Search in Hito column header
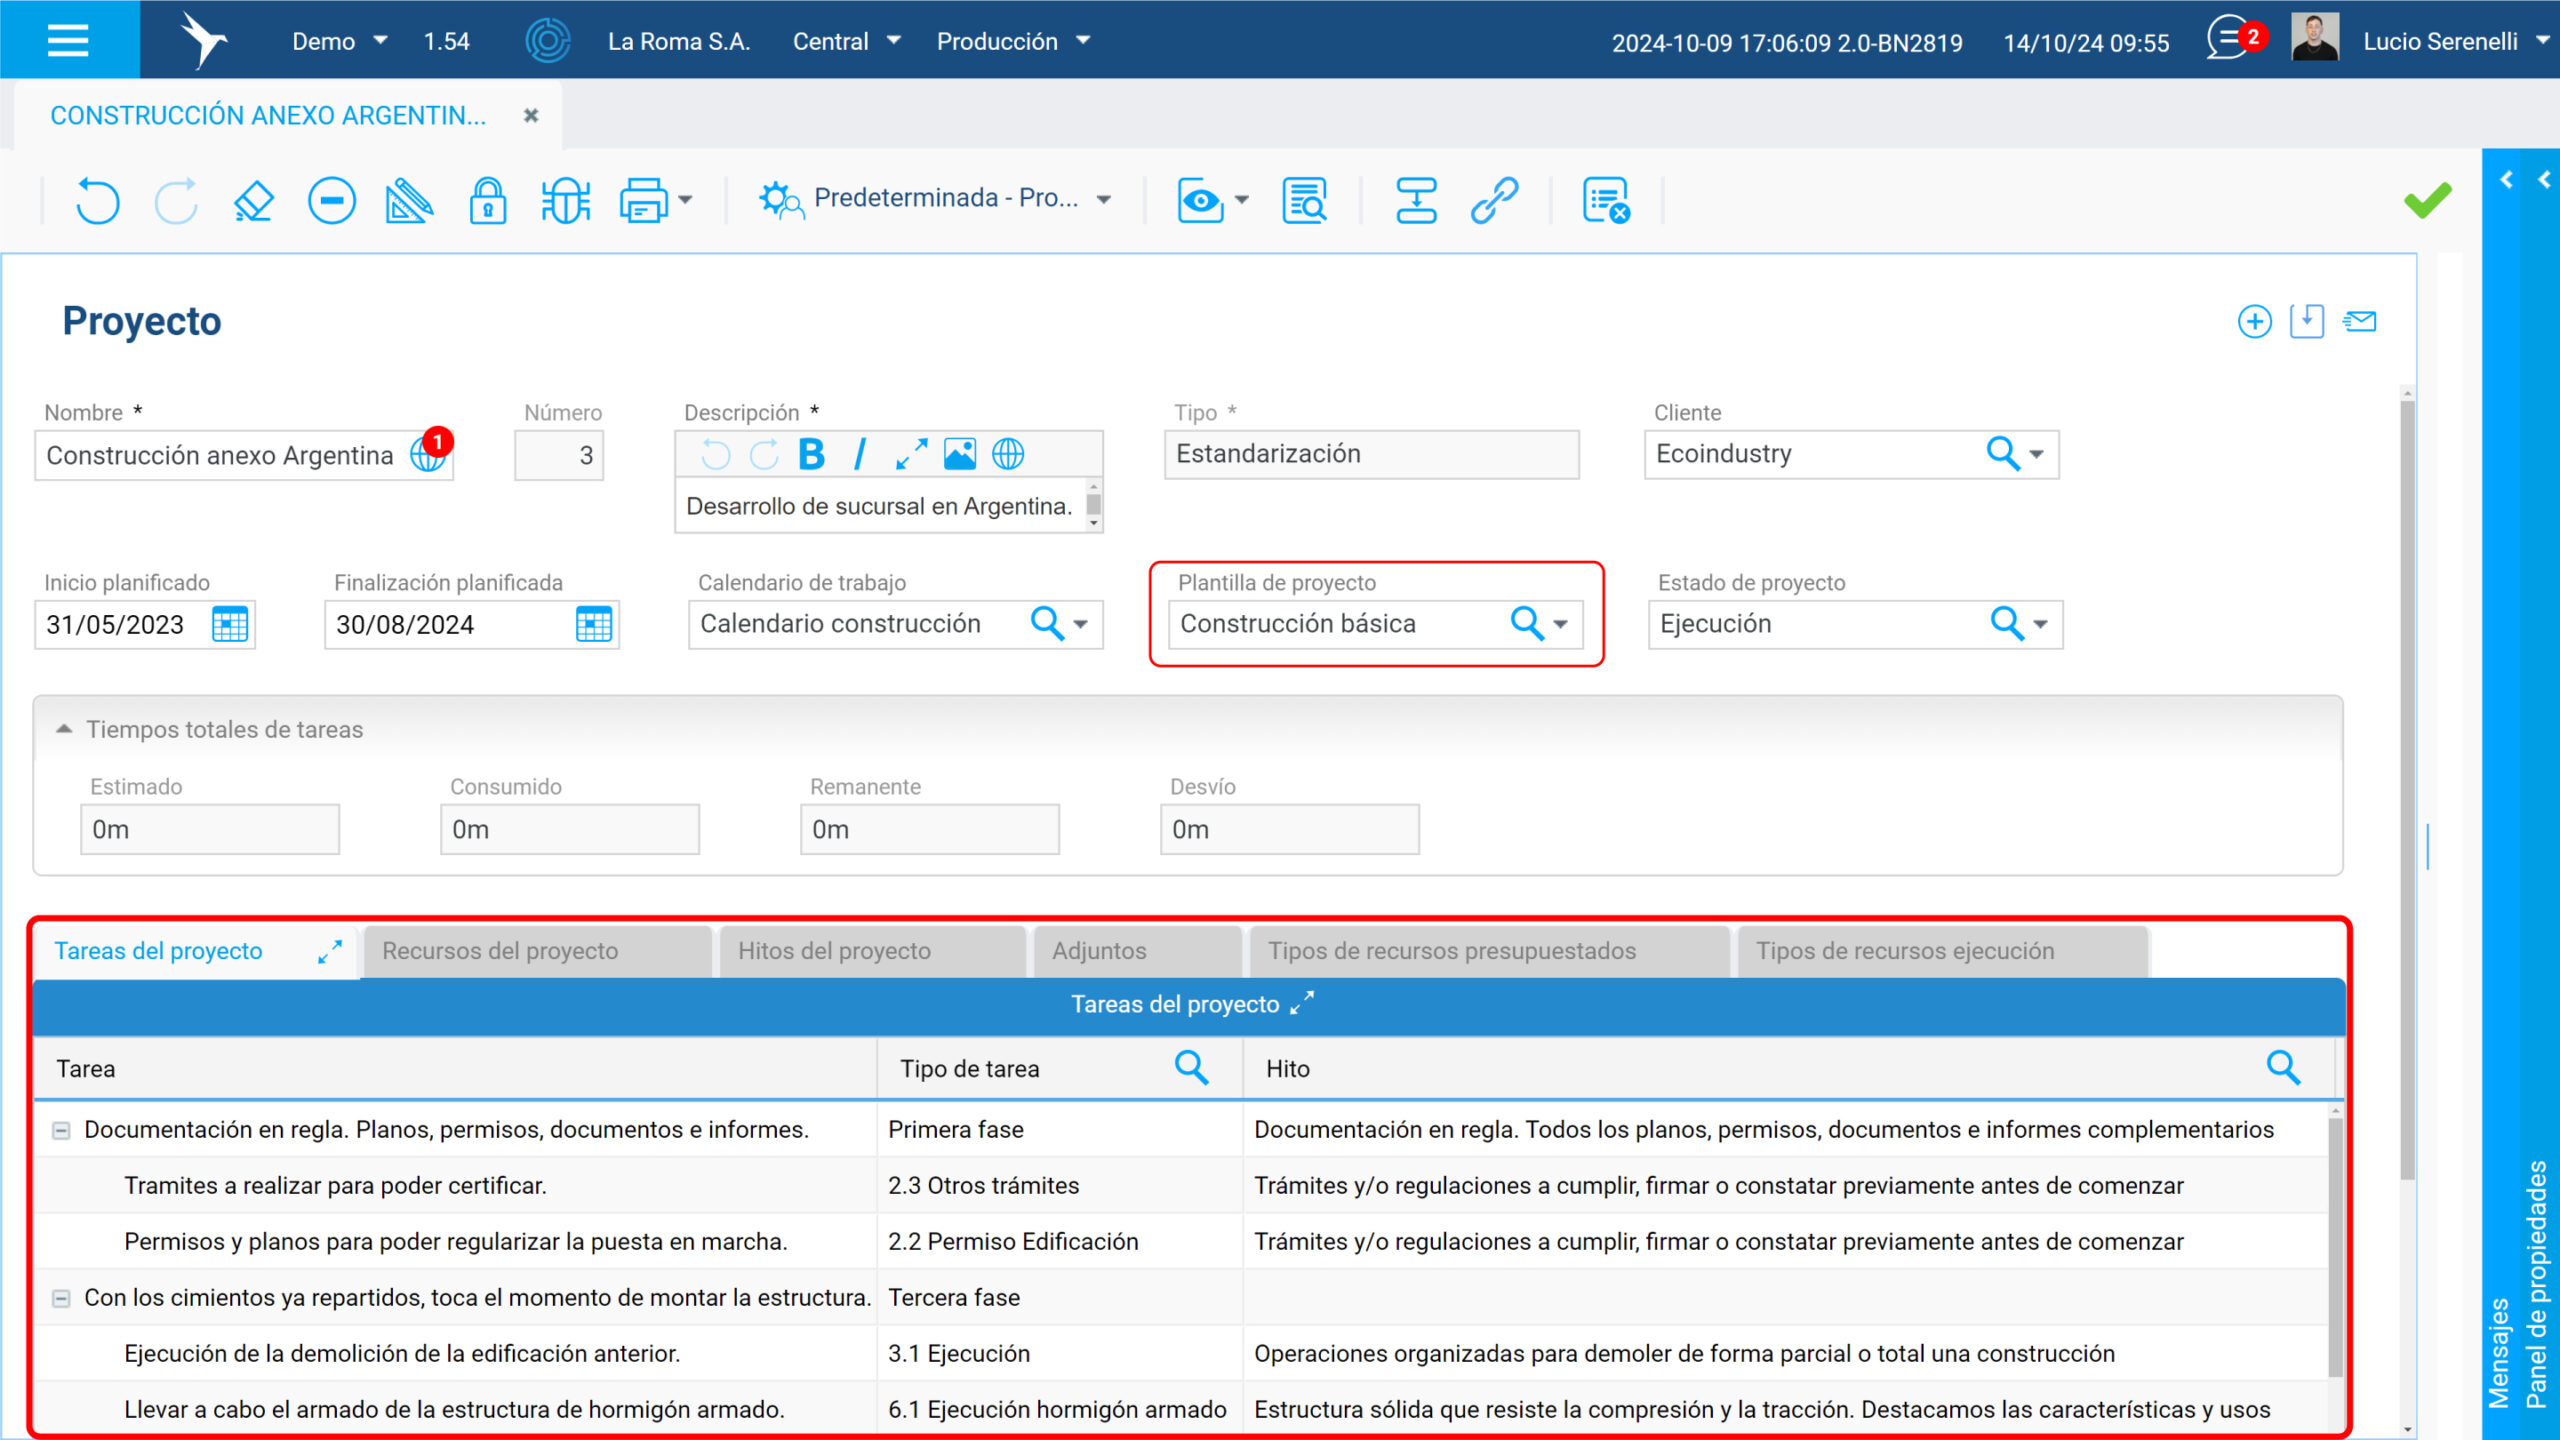This screenshot has width=2560, height=1440. [2283, 1067]
